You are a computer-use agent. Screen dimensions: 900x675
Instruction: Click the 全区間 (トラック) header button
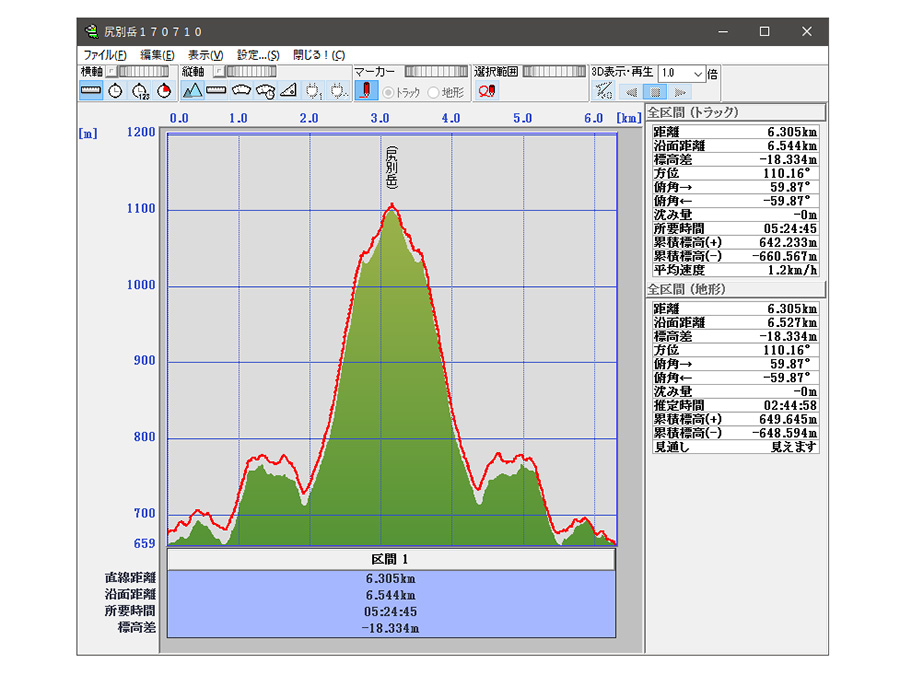(x=735, y=112)
